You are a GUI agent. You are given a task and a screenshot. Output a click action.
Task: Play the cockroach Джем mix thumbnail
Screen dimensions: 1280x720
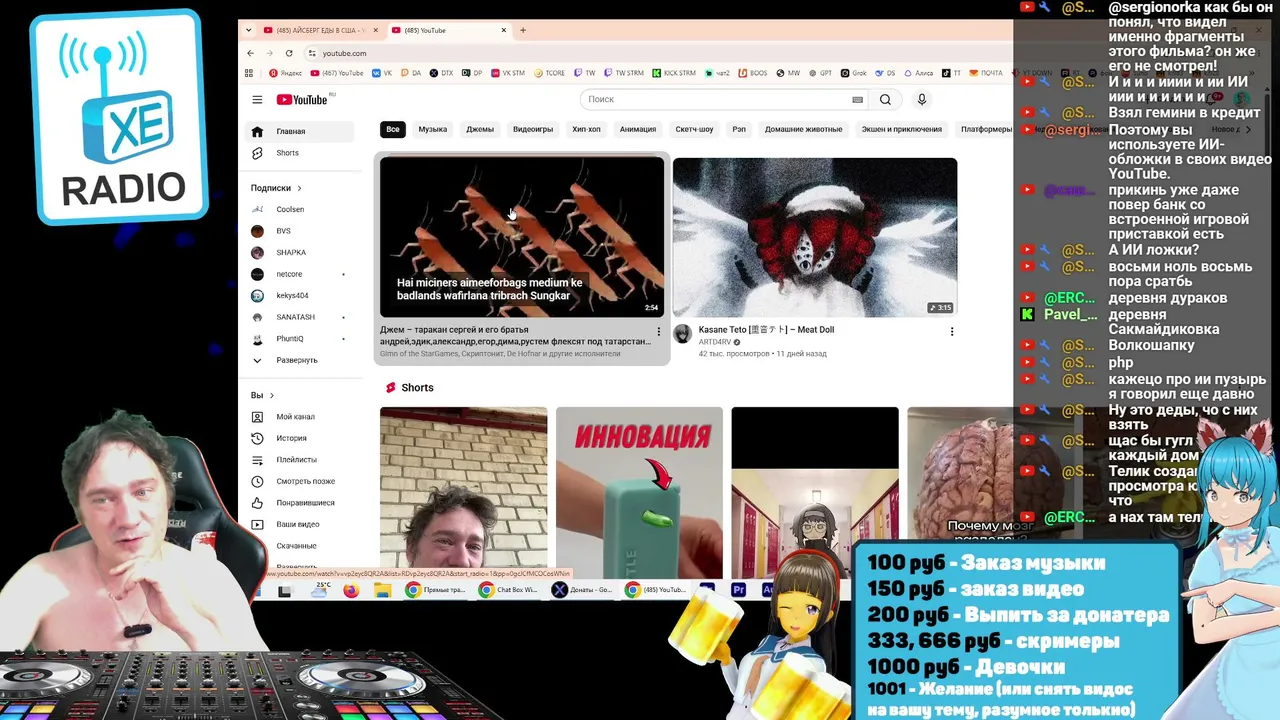(x=522, y=237)
